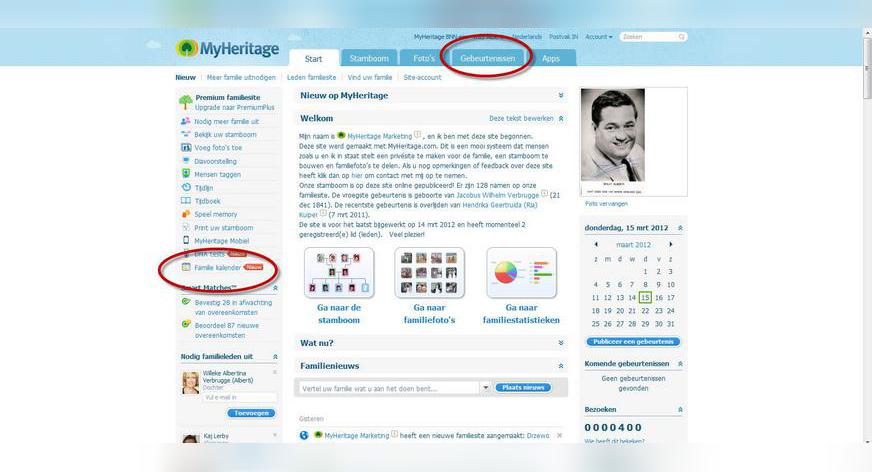Image resolution: width=872 pixels, height=472 pixels.
Task: Collapse the calendar date section
Action: coord(680,228)
